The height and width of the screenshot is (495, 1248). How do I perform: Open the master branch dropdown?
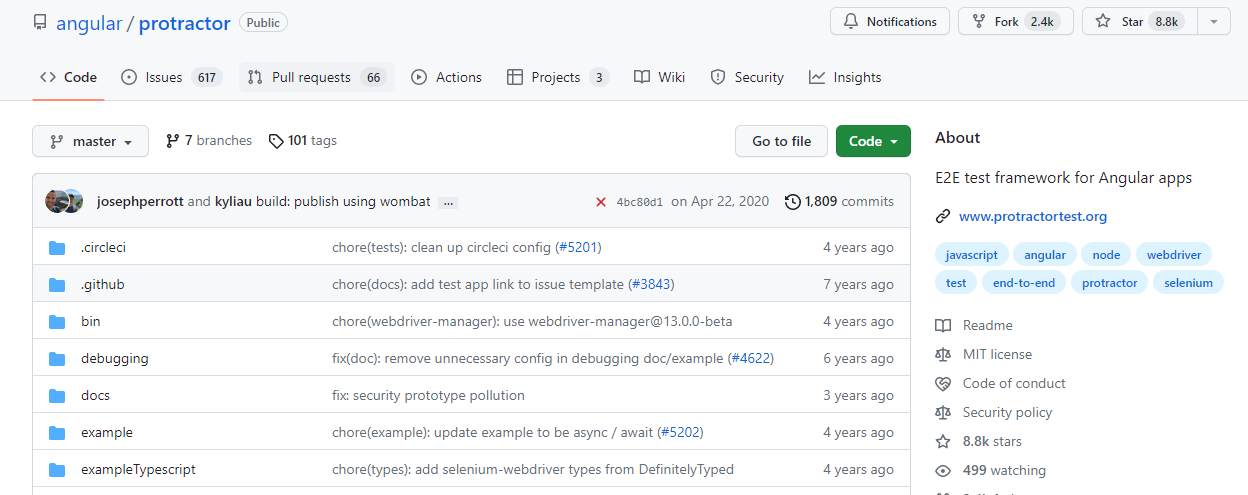[90, 142]
